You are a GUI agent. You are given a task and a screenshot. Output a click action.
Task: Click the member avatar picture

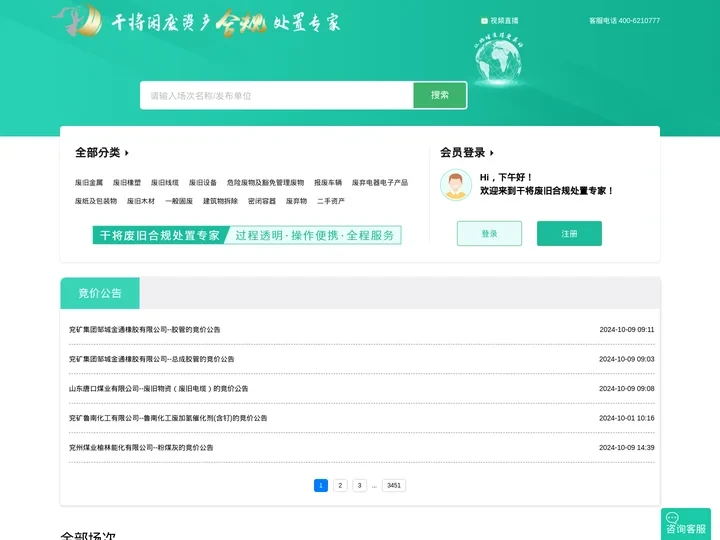pyautogui.click(x=456, y=185)
